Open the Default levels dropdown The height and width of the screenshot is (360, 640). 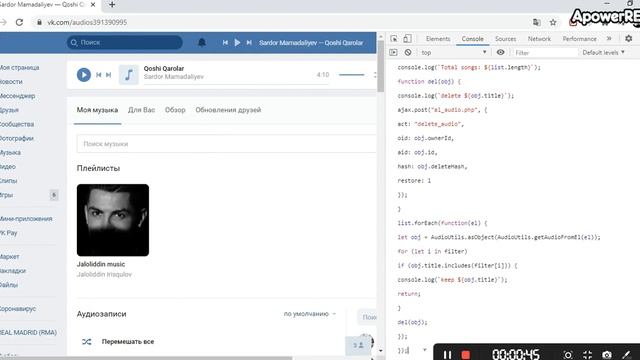click(603, 52)
